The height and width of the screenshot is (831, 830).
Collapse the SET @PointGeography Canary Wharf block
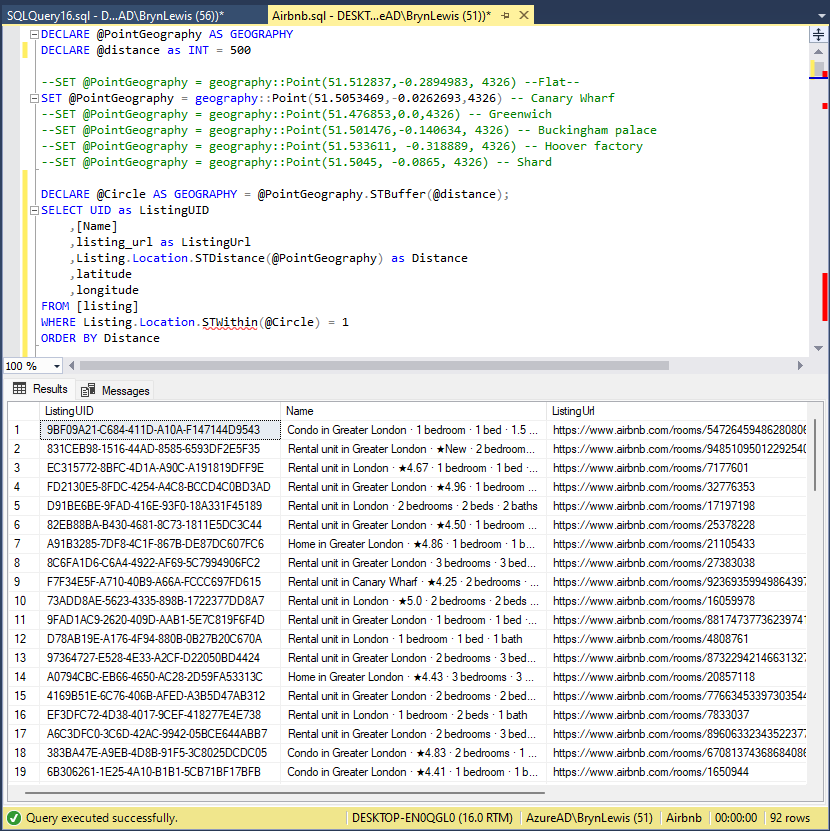(x=34, y=98)
